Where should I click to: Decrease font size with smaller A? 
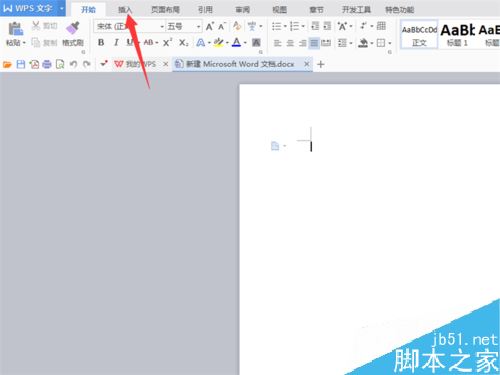coord(222,26)
